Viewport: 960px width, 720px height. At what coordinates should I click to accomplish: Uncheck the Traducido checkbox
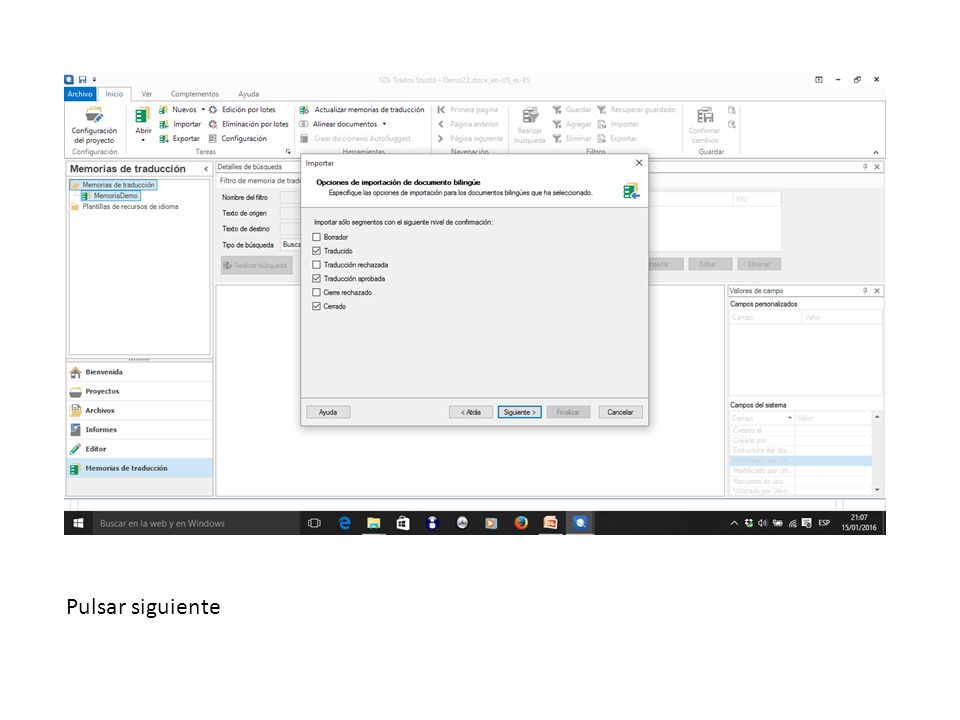tap(317, 251)
